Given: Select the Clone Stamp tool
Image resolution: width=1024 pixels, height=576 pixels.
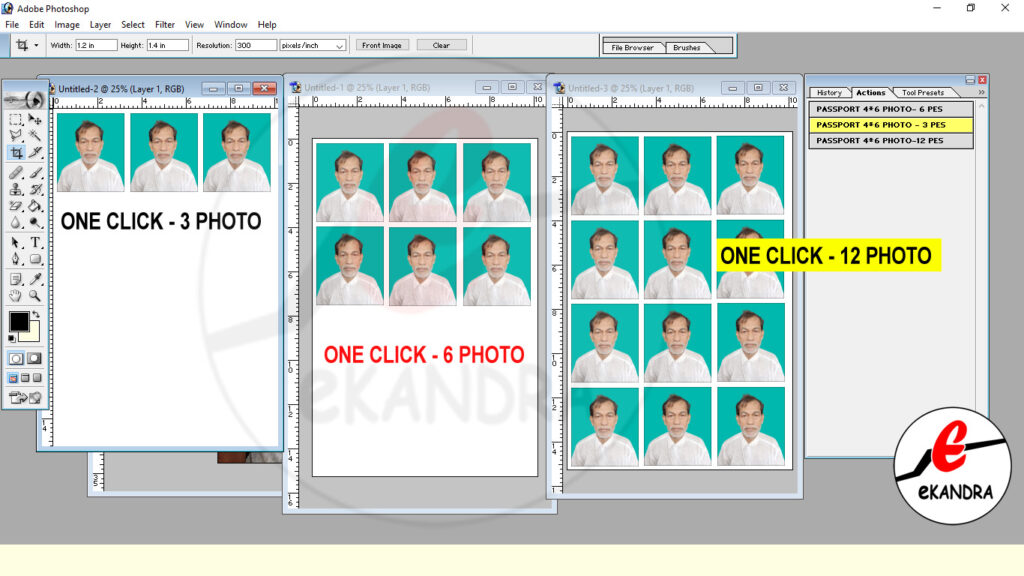Looking at the screenshot, I should (16, 189).
